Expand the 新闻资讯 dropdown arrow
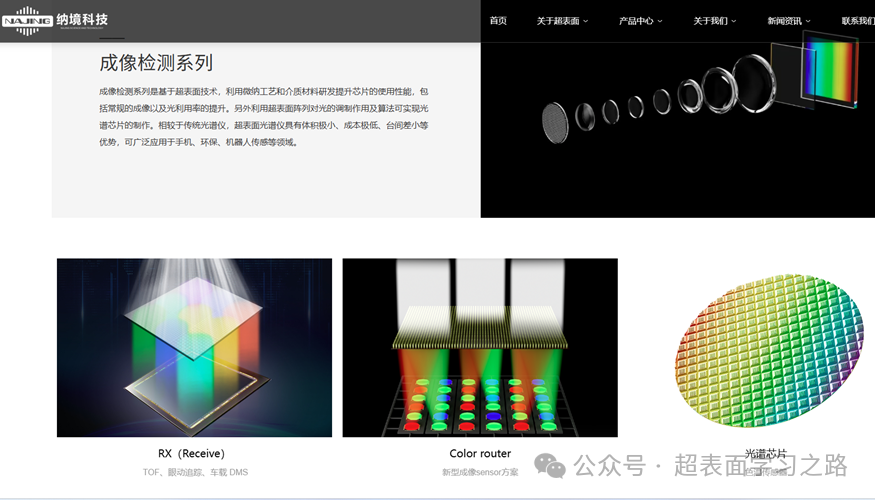 pyautogui.click(x=808, y=21)
